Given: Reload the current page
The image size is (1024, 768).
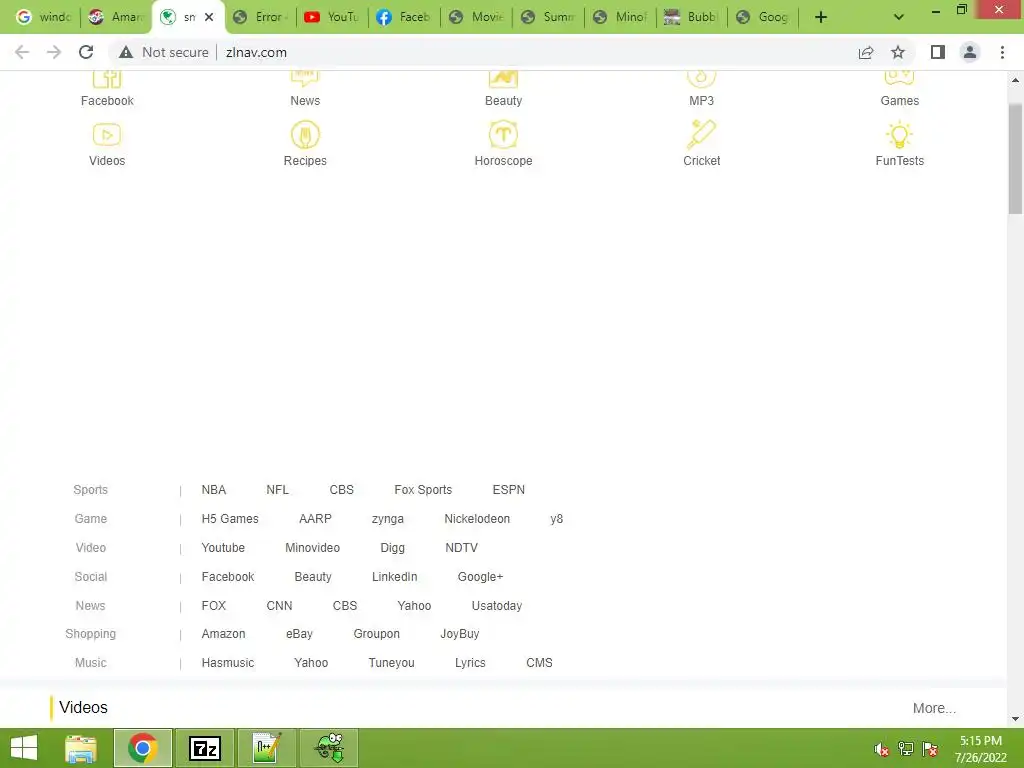Looking at the screenshot, I should [86, 52].
